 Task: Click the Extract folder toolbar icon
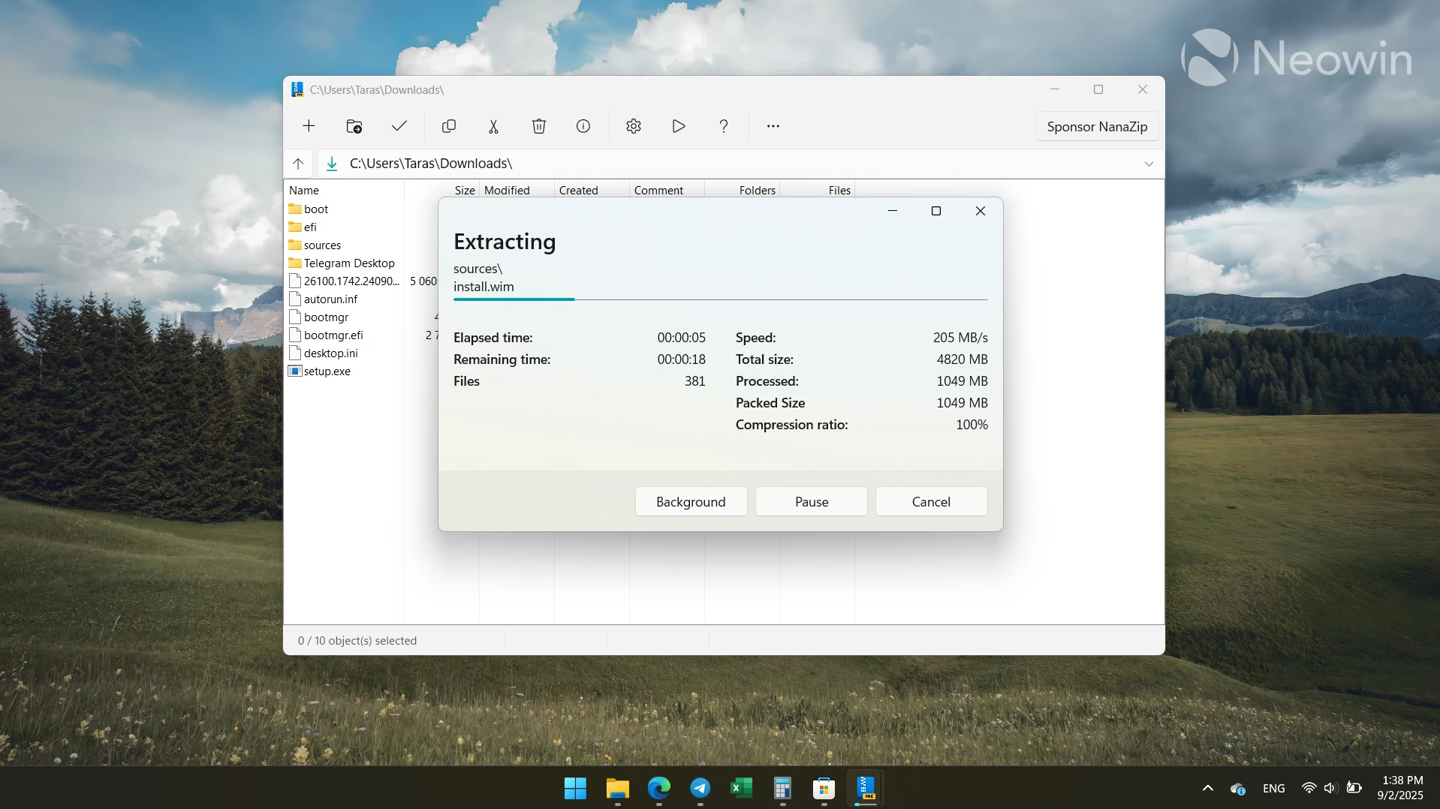354,126
